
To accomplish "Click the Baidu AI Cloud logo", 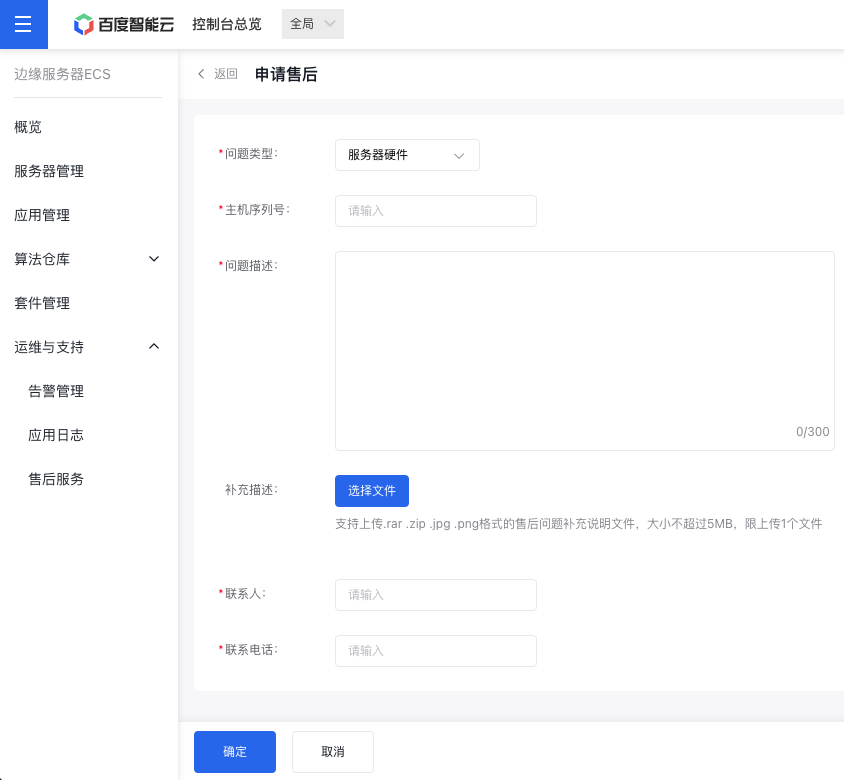I will coord(124,24).
